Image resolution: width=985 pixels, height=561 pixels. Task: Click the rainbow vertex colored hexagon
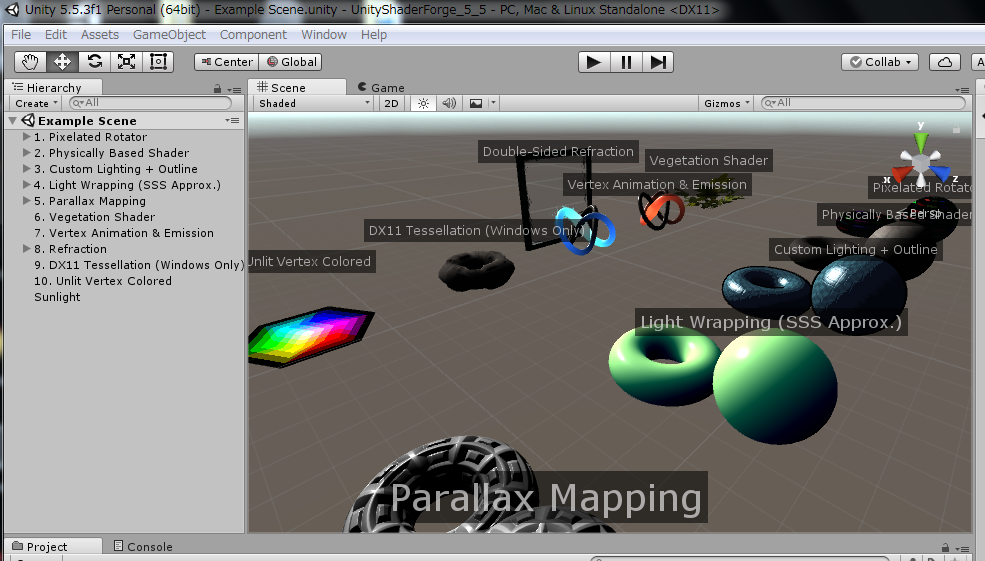tap(311, 336)
